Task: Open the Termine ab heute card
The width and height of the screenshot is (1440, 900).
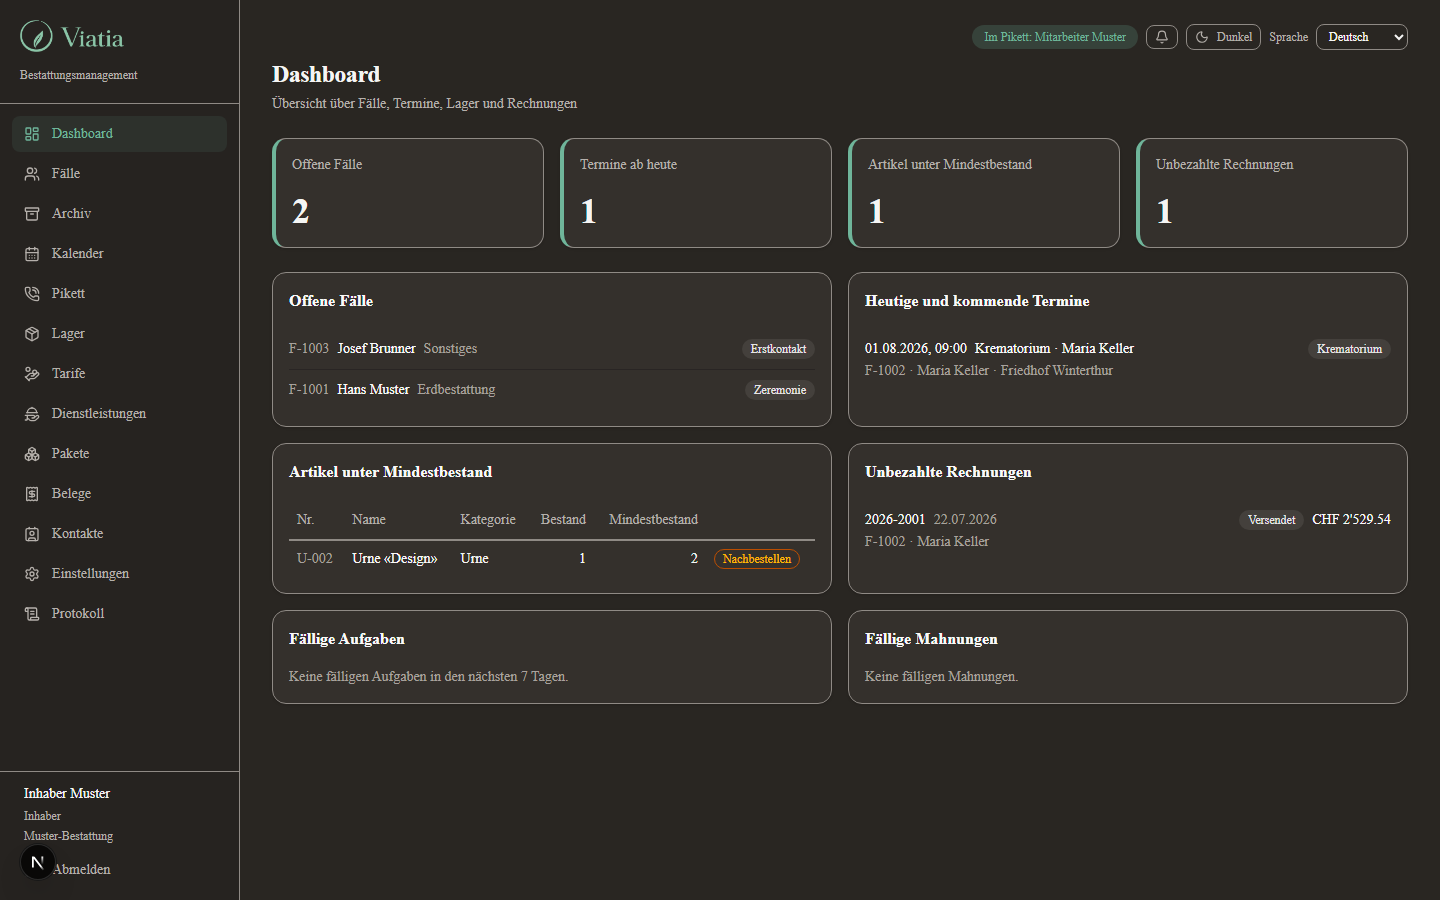Action: pos(696,193)
